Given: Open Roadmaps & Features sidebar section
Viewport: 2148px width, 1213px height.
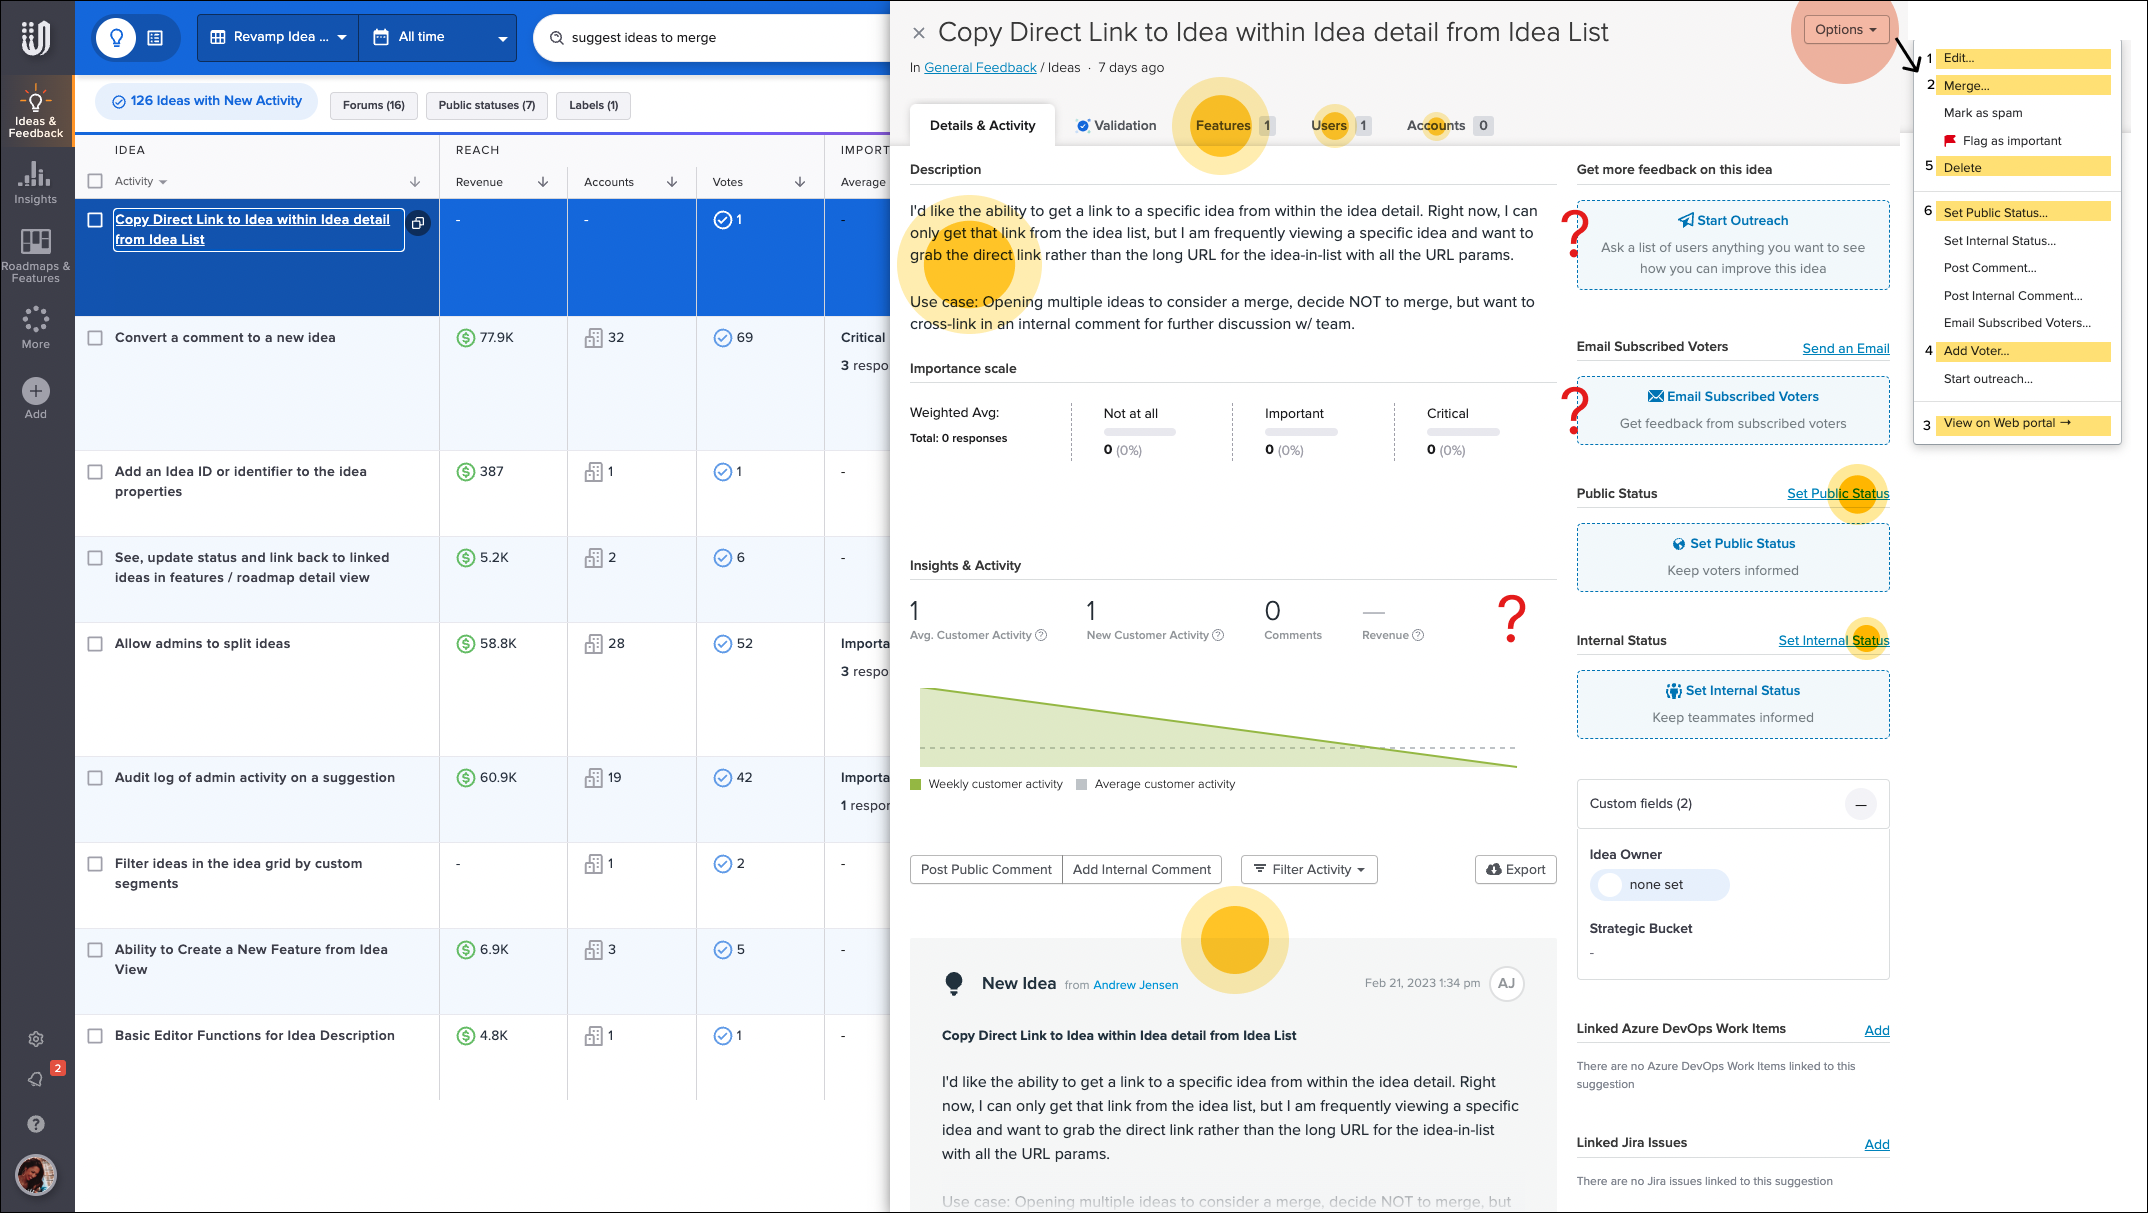Looking at the screenshot, I should point(36,255).
